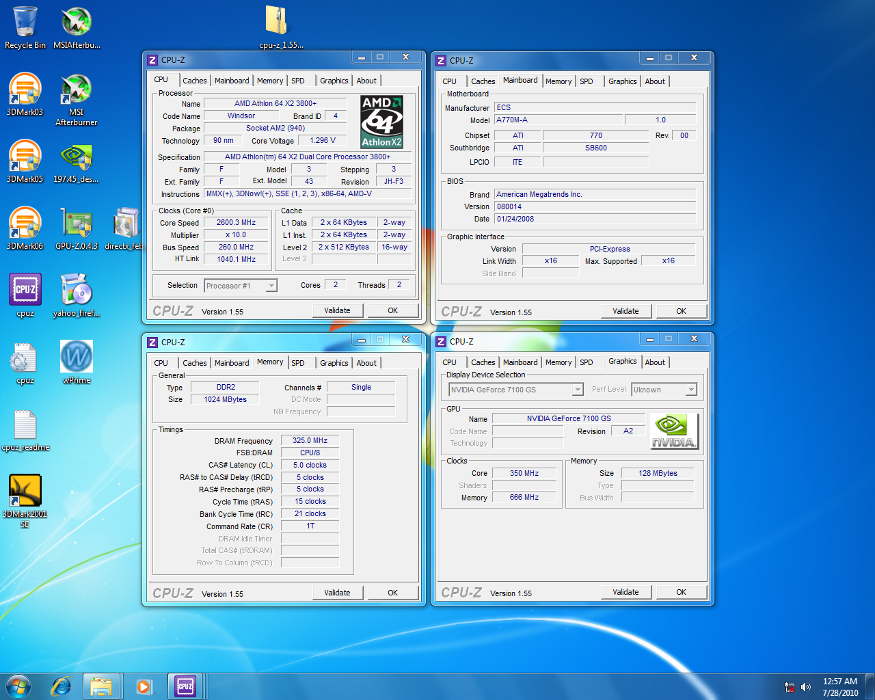875x700 pixels.
Task: Click the SB600 southbridge value
Action: [x=596, y=148]
